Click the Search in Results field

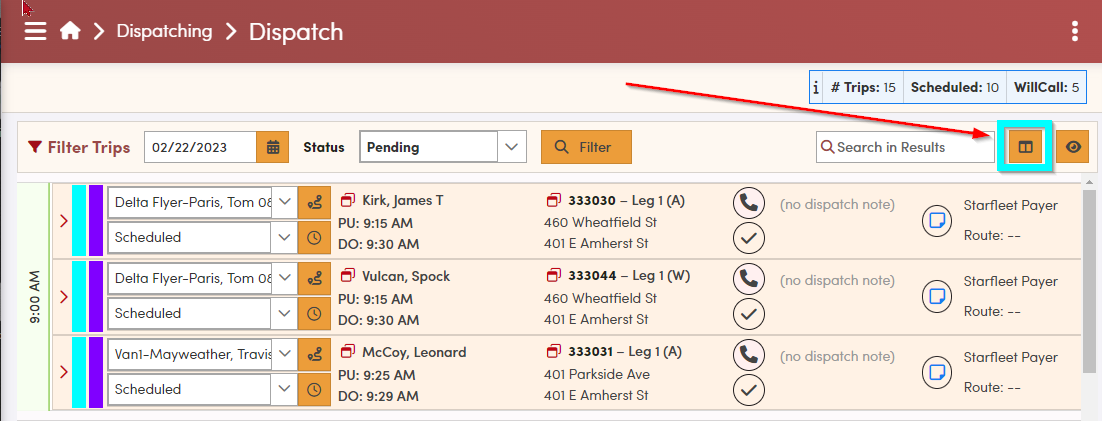[898, 147]
